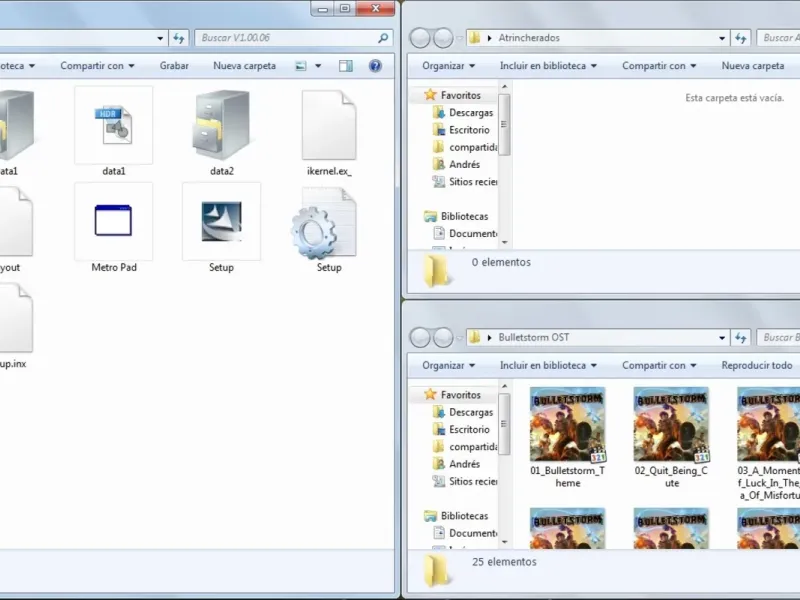Image resolution: width=800 pixels, height=600 pixels.
Task: Expand Incluir en biblioteca in Bulletstorm window
Action: 548,366
